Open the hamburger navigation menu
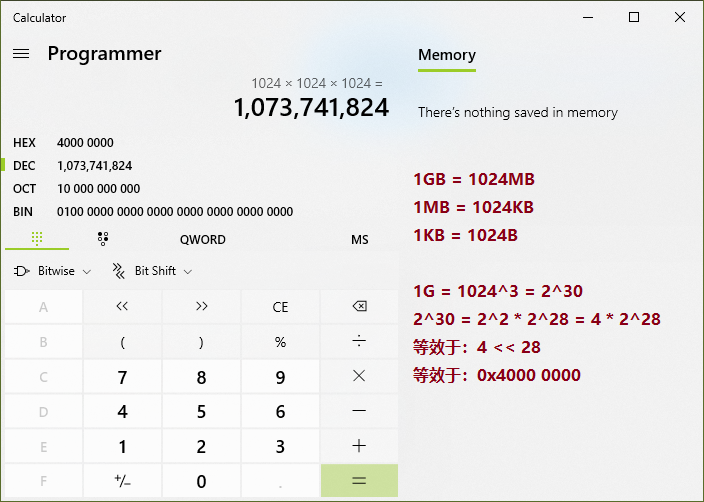 click(x=21, y=54)
